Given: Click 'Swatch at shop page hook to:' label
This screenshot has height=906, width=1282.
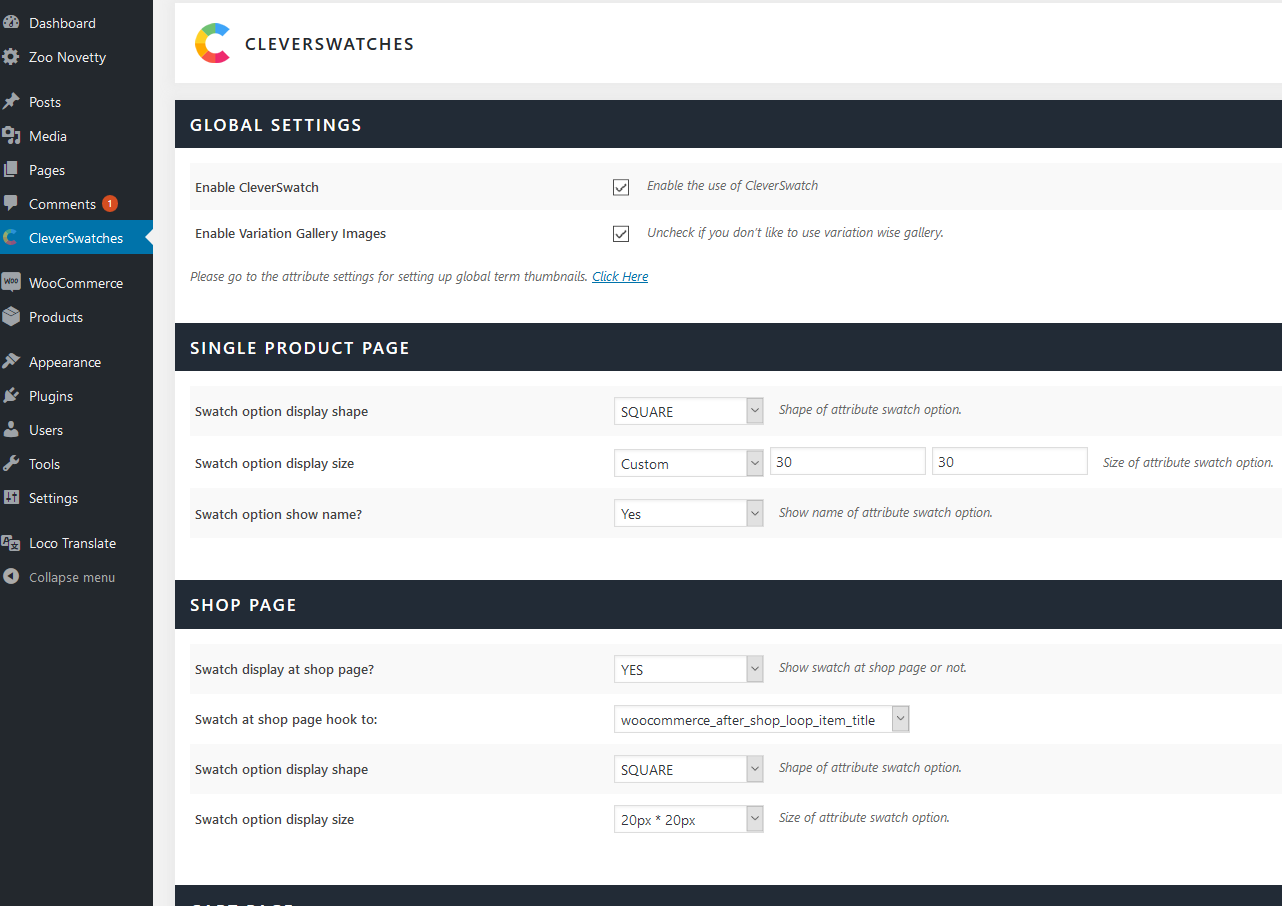Looking at the screenshot, I should click(286, 720).
